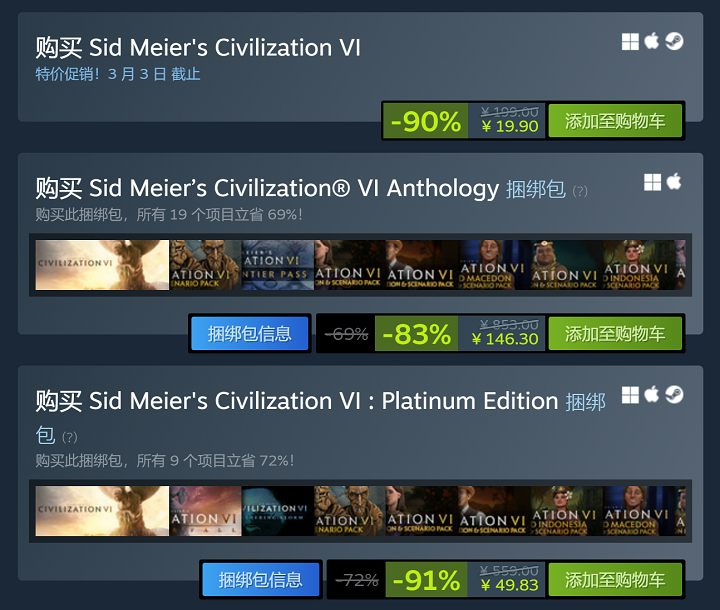Open Indonesia scenario pack thumbnail in Platinum Edition
Viewport: 720px width, 610px height.
click(566, 511)
